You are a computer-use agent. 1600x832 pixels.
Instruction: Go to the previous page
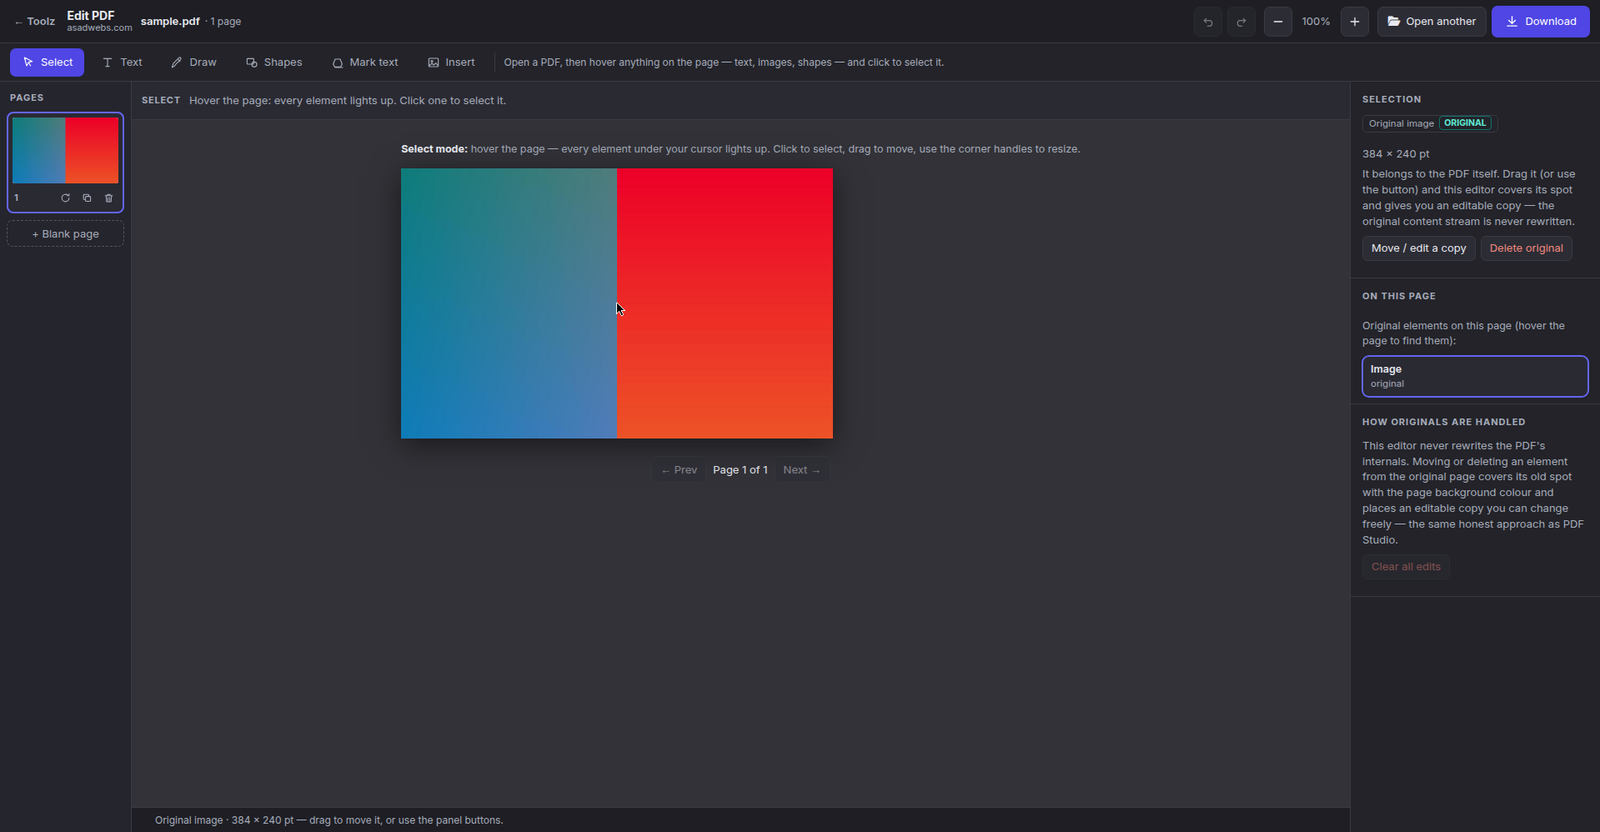[679, 470]
